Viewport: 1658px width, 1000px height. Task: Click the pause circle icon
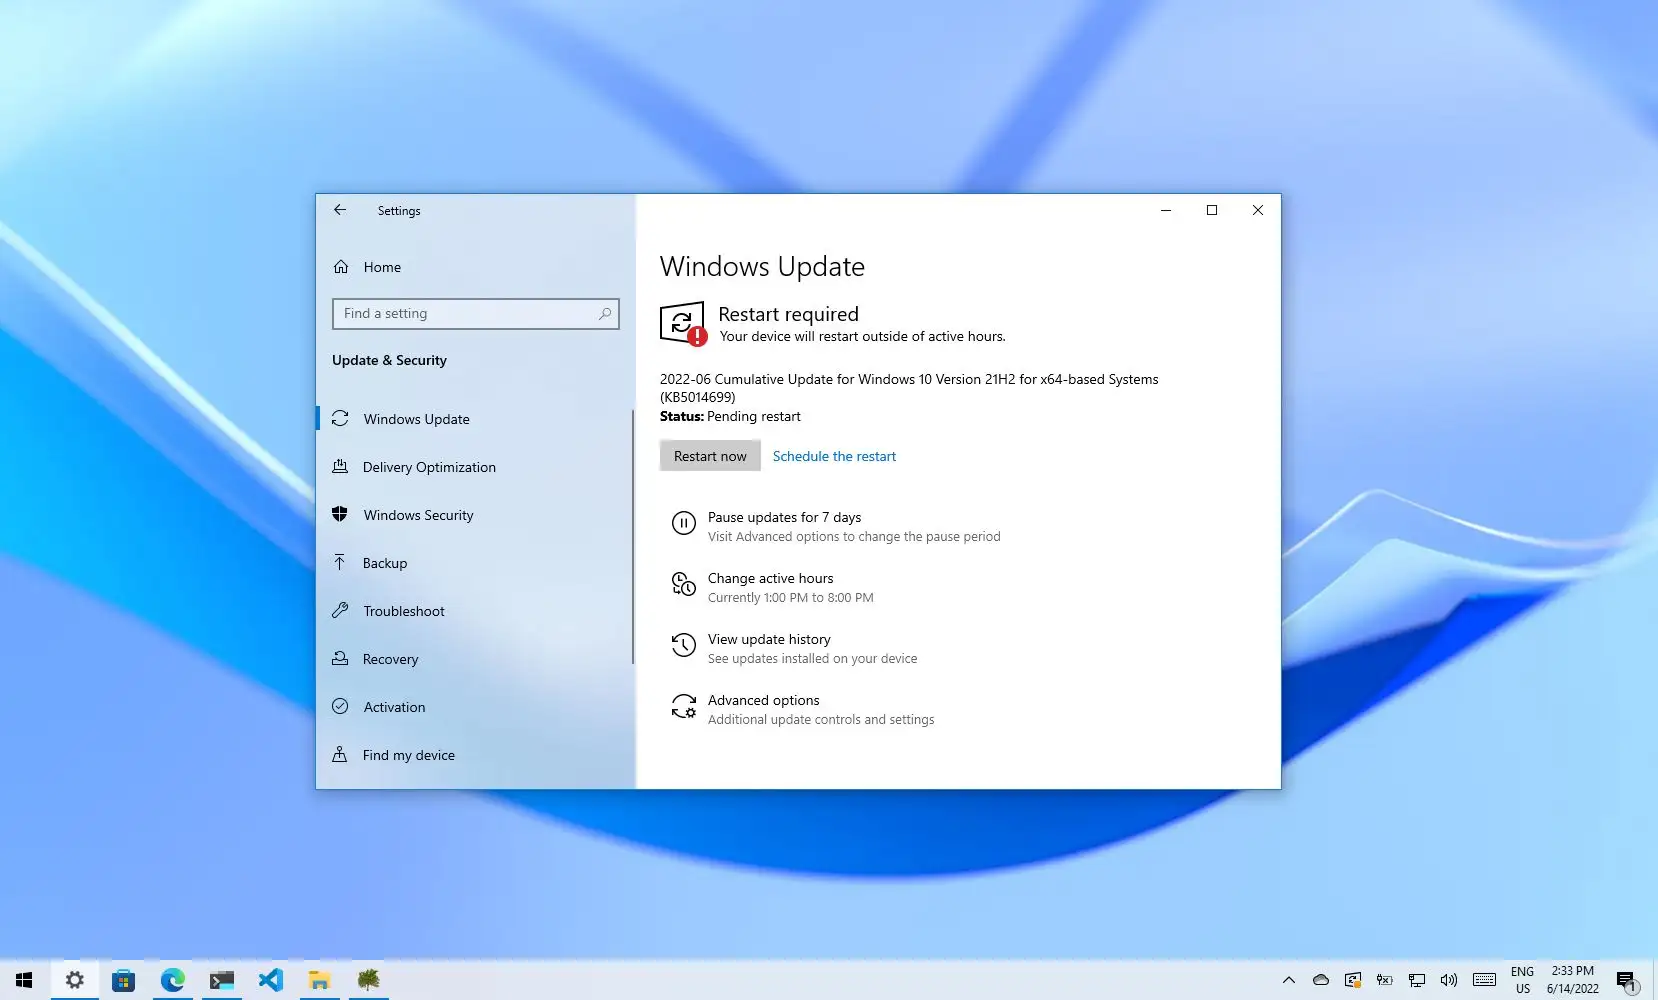tap(684, 523)
